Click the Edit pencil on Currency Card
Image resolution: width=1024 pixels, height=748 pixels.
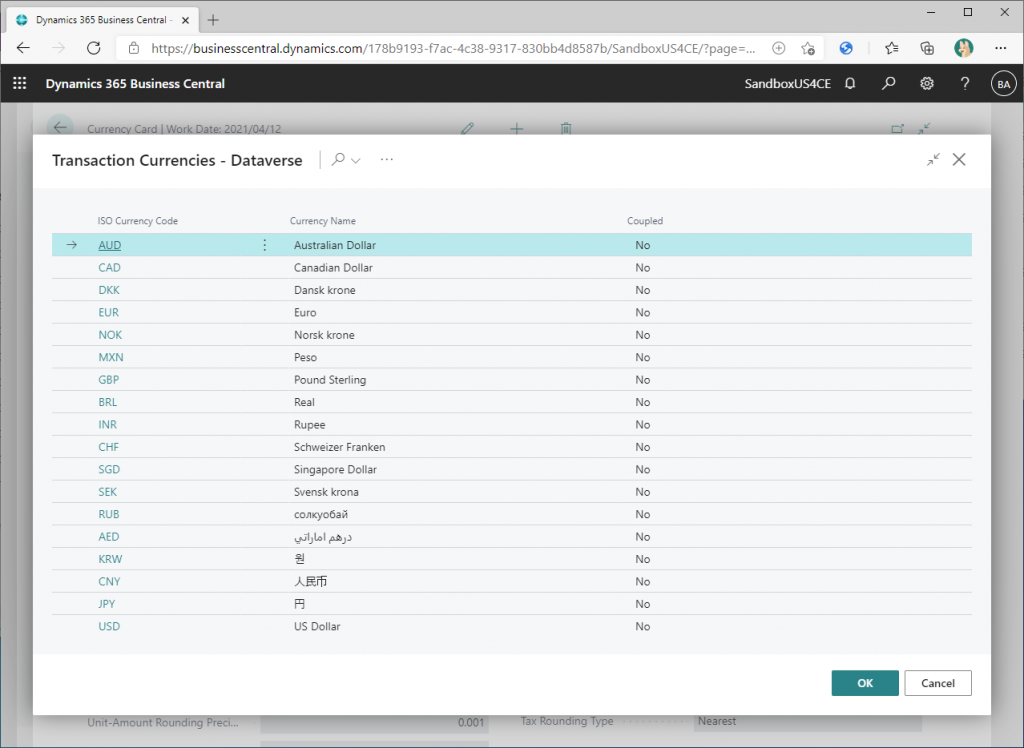pyautogui.click(x=467, y=129)
